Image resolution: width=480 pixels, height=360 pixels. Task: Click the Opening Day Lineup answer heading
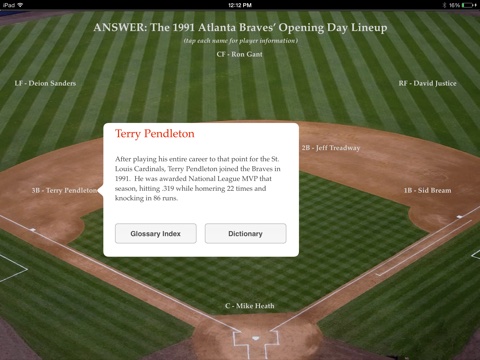240,27
